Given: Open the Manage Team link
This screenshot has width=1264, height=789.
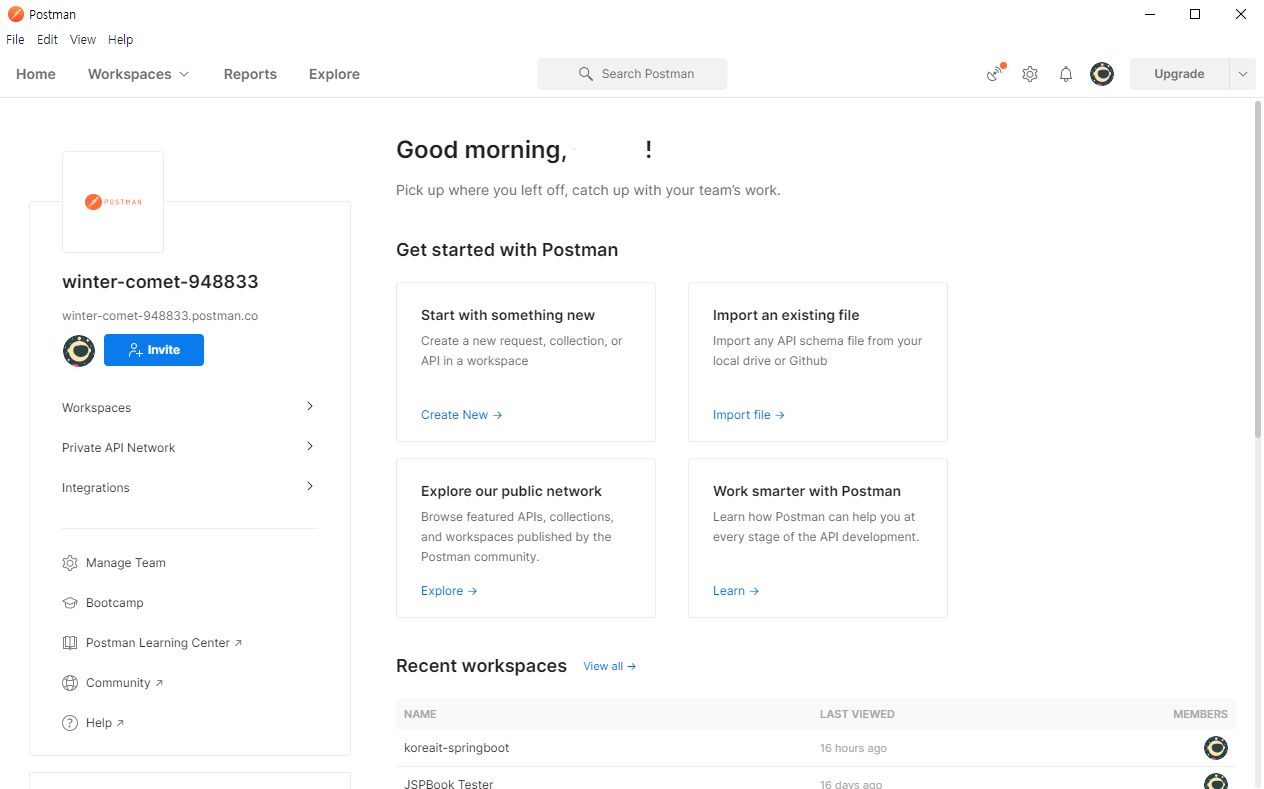Looking at the screenshot, I should [x=126, y=563].
